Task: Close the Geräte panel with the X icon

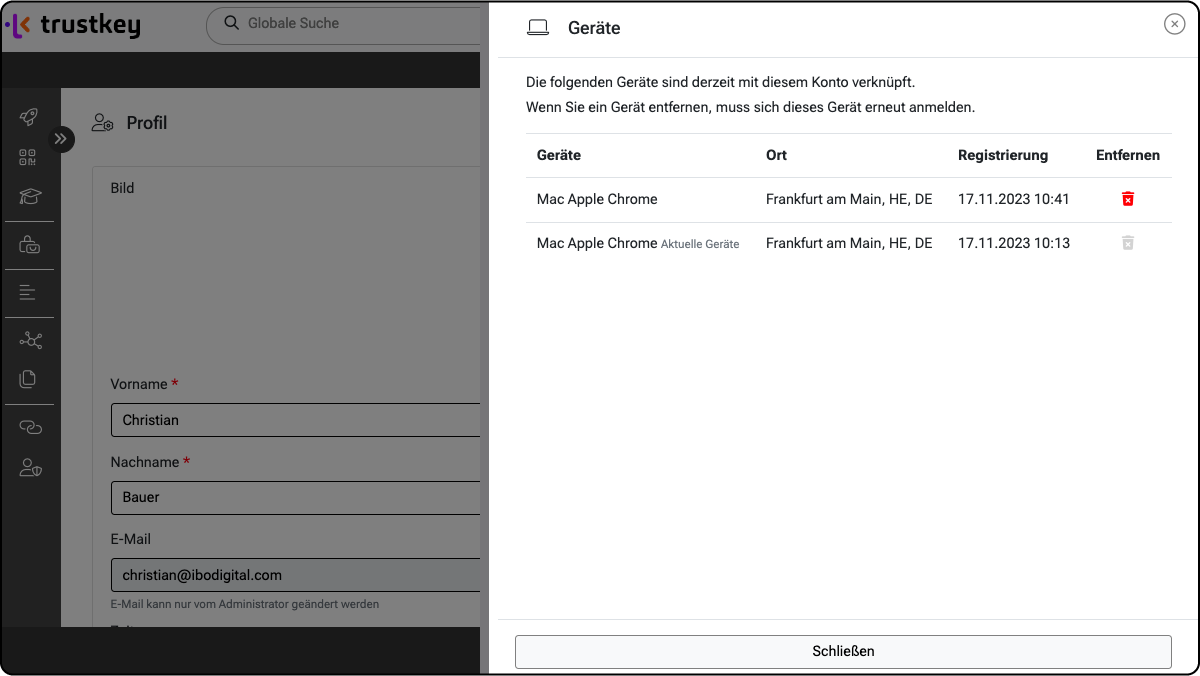Action: pyautogui.click(x=1174, y=25)
